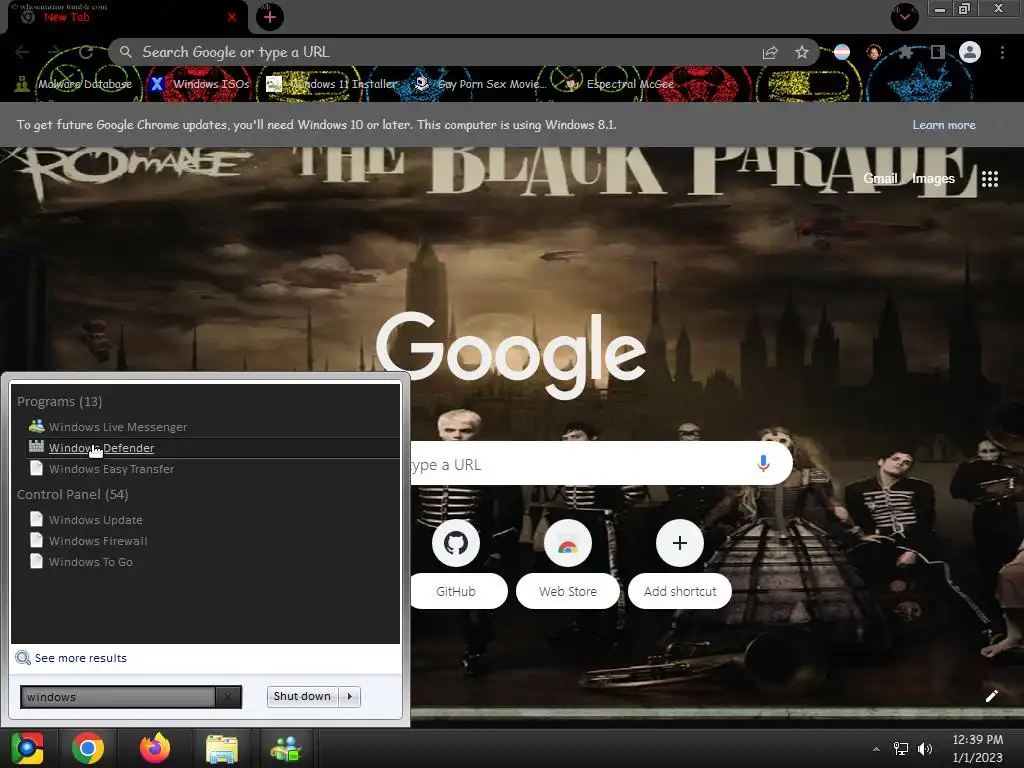Click the Forward arrow in Chrome toolbar

tap(54, 52)
